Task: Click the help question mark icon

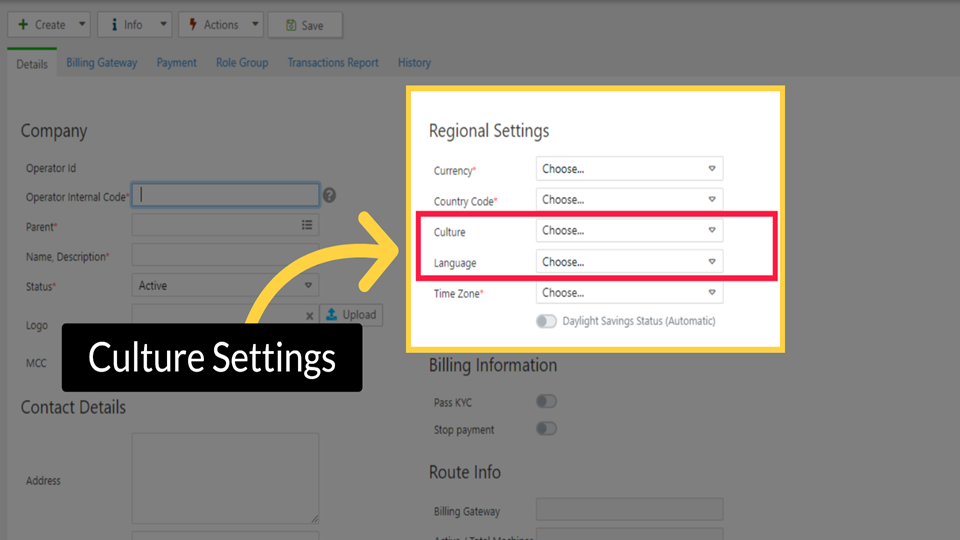Action: point(329,196)
